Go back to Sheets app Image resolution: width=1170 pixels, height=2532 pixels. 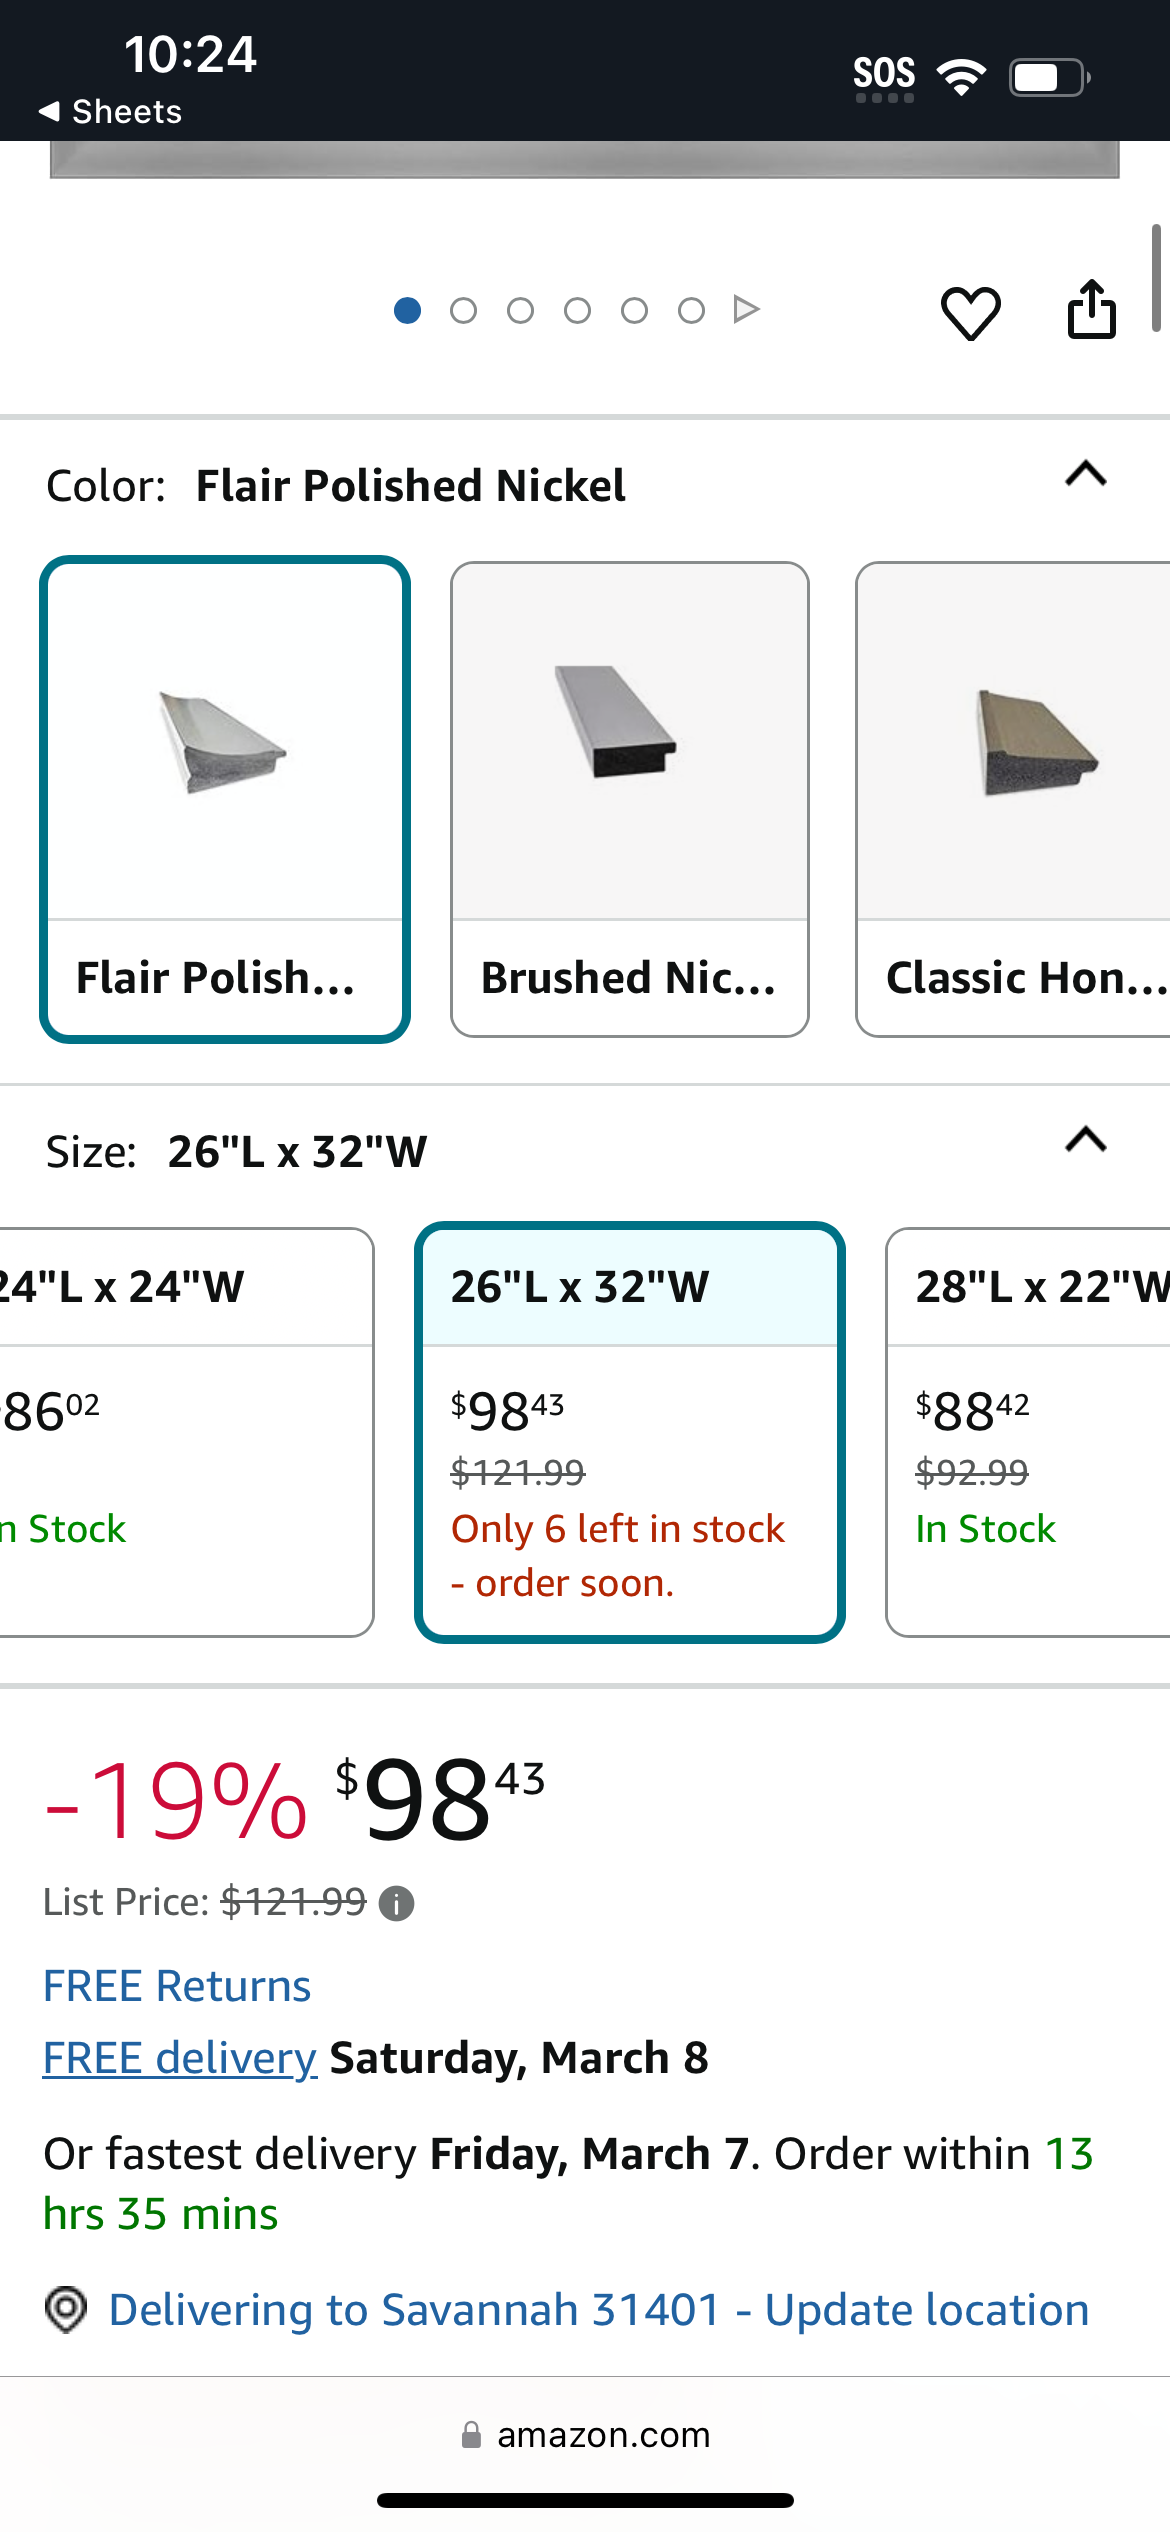tap(110, 112)
